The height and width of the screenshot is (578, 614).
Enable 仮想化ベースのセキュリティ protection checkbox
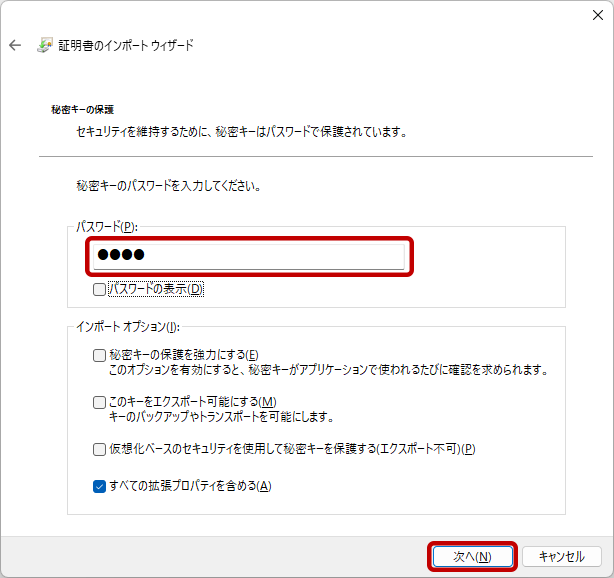tap(99, 449)
